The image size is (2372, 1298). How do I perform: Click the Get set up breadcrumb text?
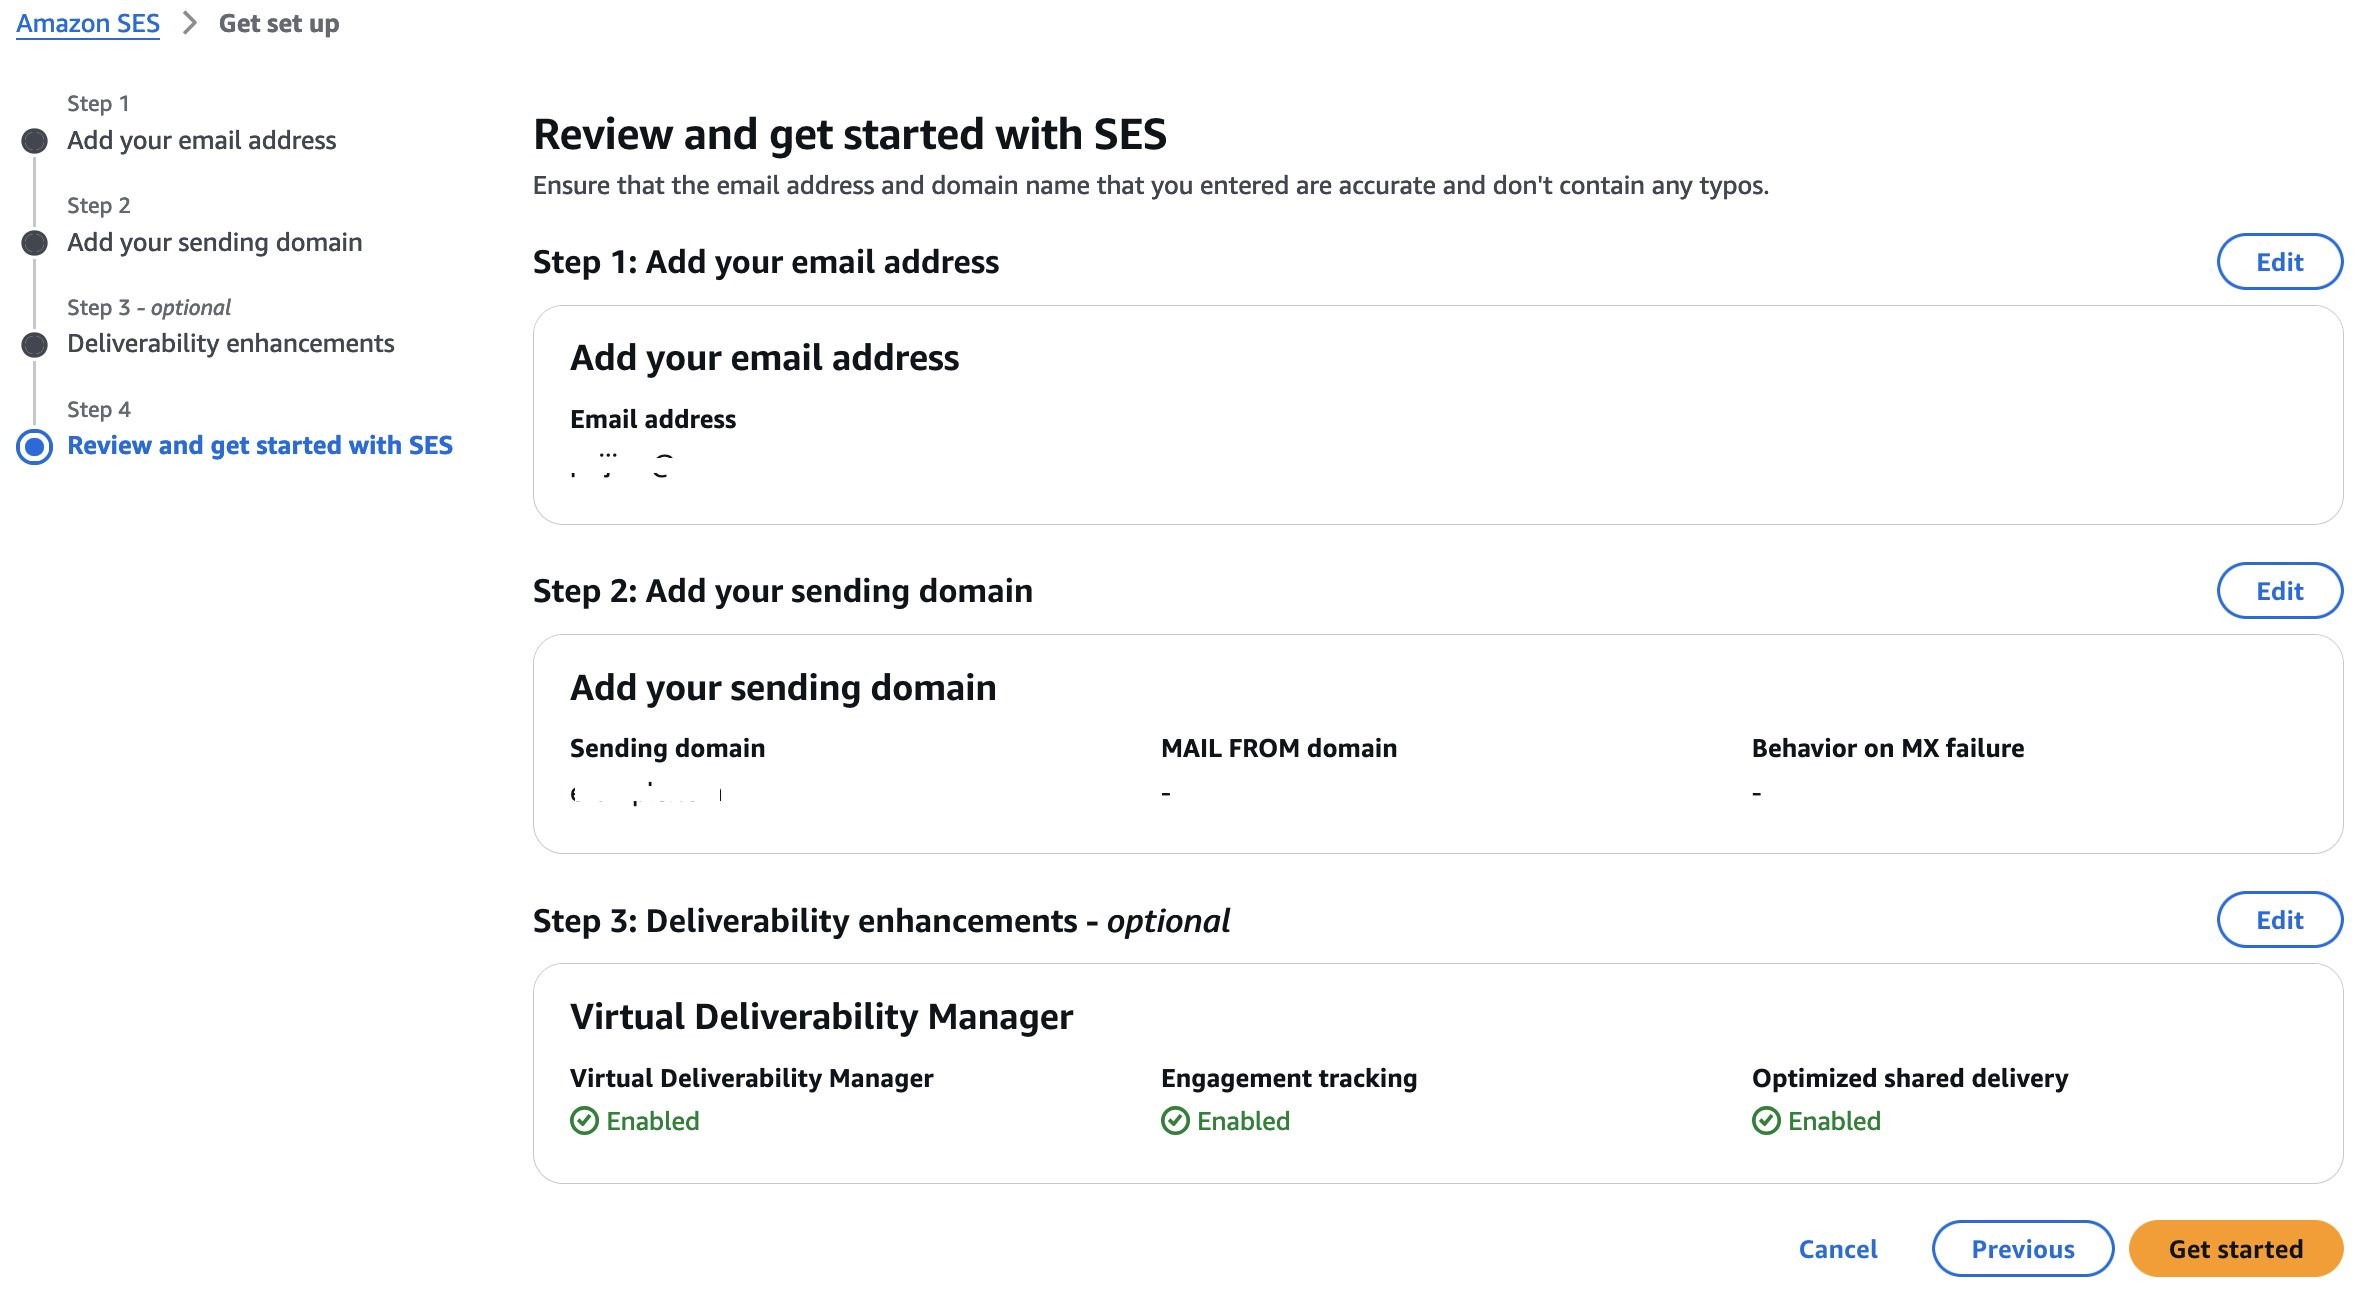coord(279,23)
